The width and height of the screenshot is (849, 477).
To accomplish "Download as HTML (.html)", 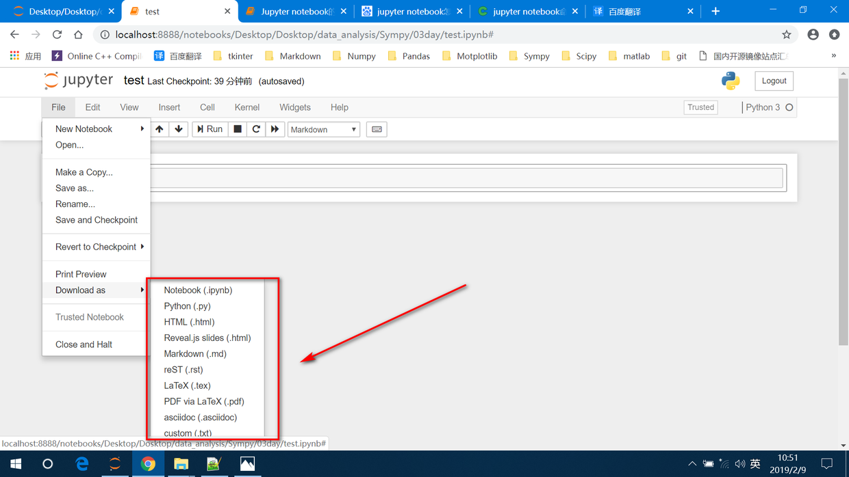I will pyautogui.click(x=207, y=322).
